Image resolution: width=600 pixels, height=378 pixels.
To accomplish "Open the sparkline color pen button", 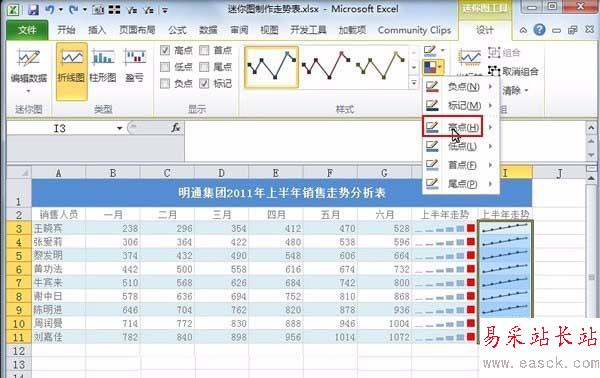I will click(x=430, y=51).
